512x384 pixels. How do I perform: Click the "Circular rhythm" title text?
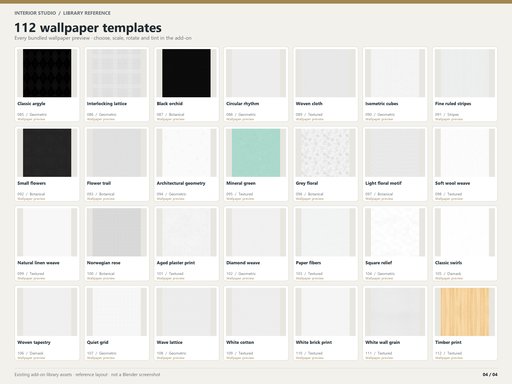point(242,104)
